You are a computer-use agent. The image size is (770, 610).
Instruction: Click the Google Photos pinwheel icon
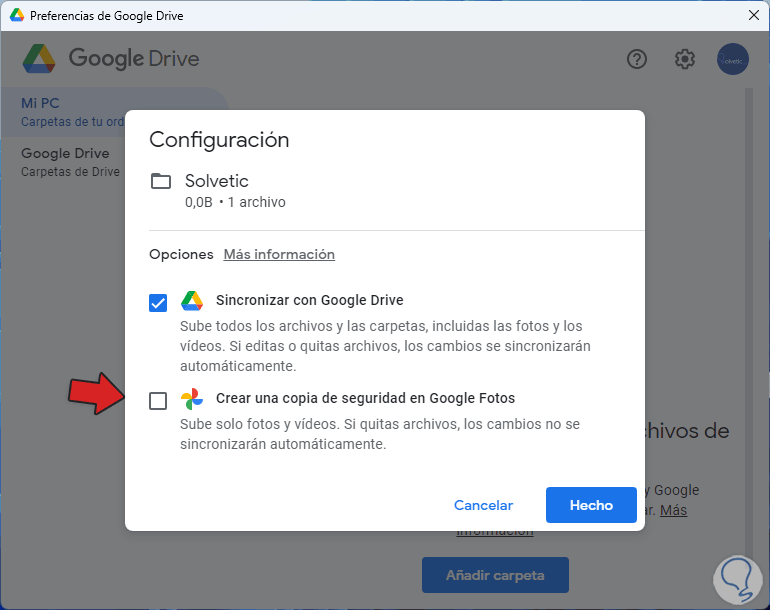pos(192,399)
